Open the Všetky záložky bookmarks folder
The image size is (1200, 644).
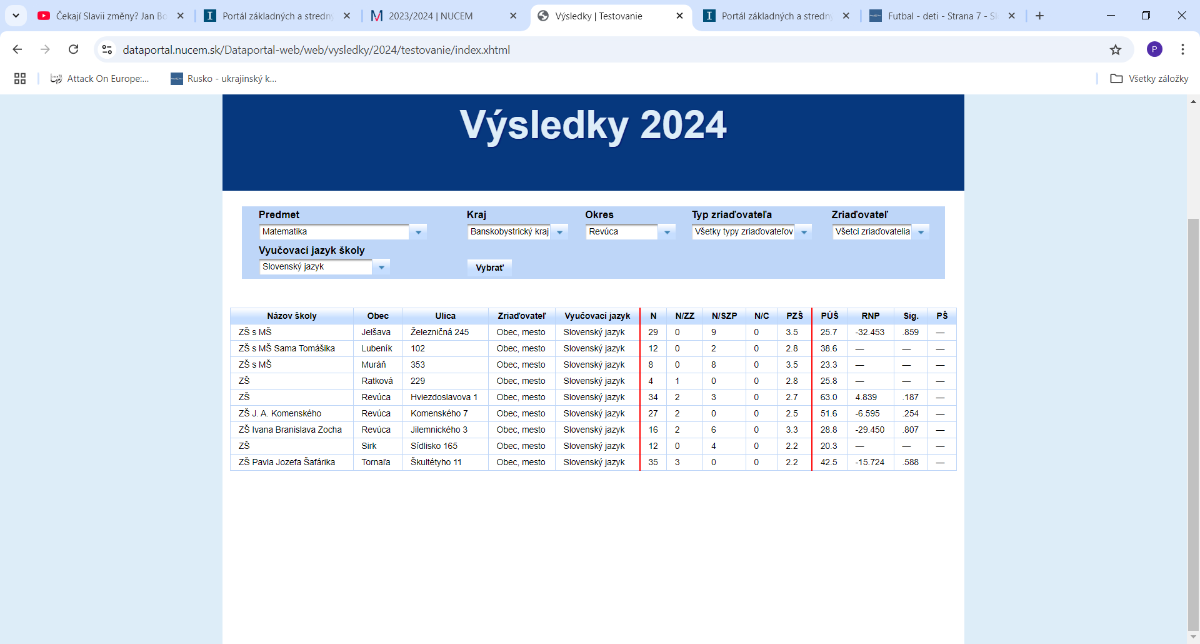[x=1149, y=78]
